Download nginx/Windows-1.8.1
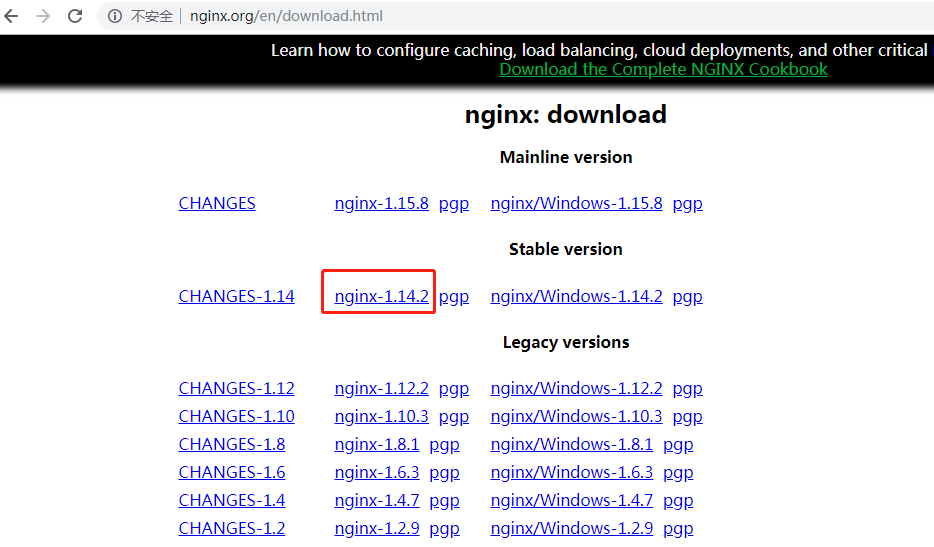This screenshot has width=934, height=547. coord(571,445)
